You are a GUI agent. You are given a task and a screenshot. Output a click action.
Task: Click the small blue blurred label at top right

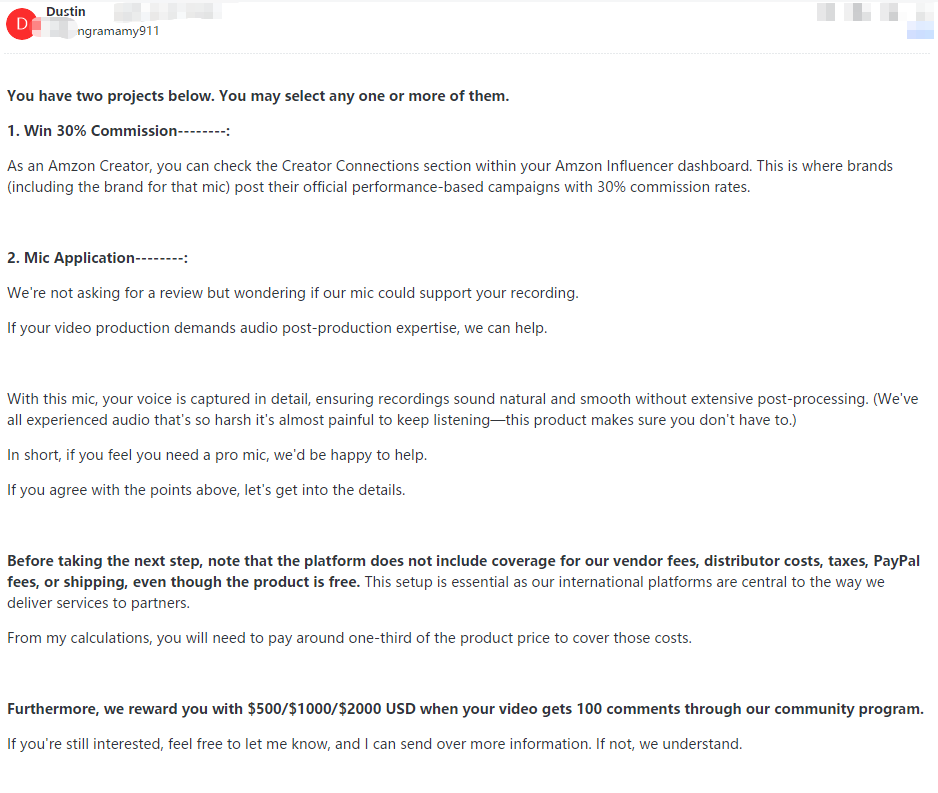coord(920,33)
